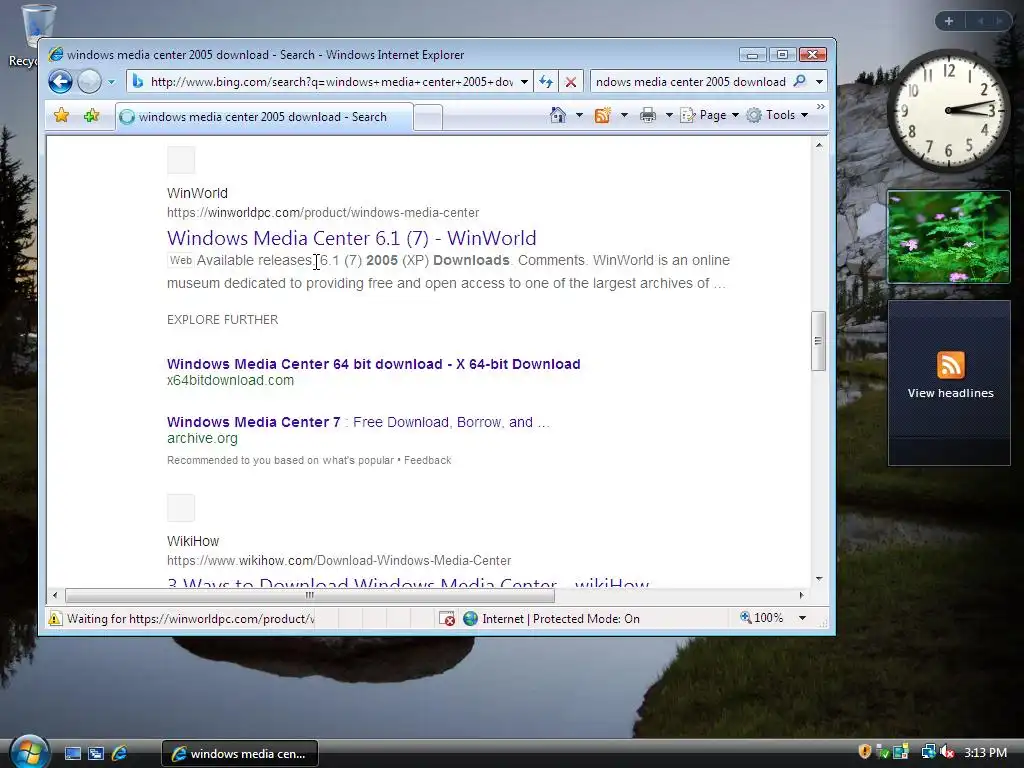The width and height of the screenshot is (1024, 768).
Task: Click the vertical scrollbar thumb
Action: [x=819, y=341]
